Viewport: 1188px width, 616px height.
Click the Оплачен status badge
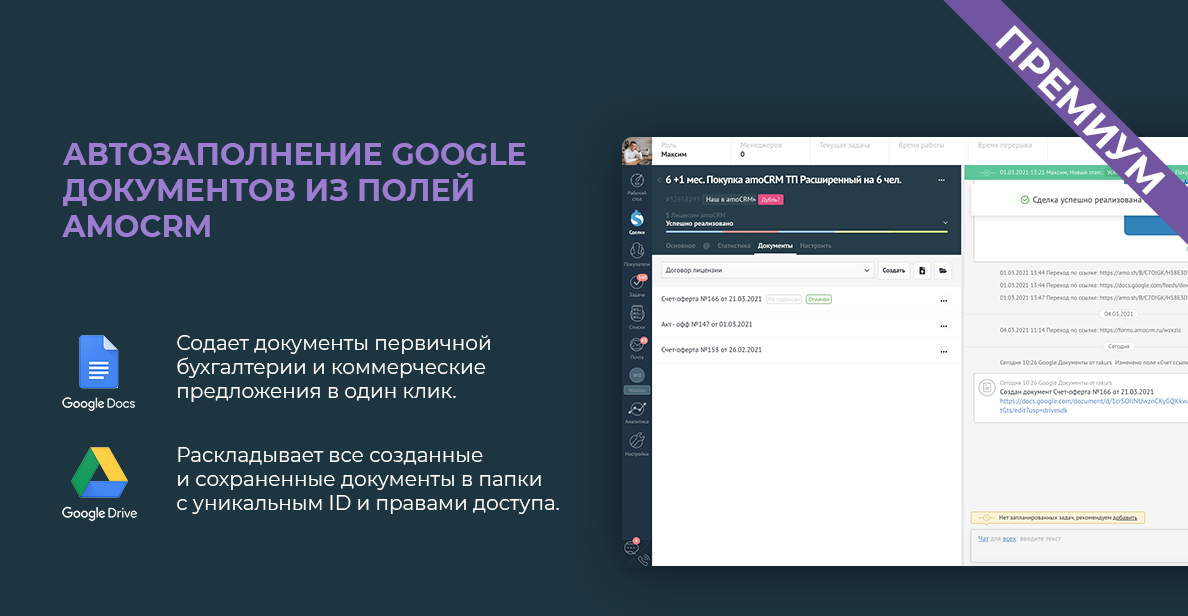coord(818,299)
